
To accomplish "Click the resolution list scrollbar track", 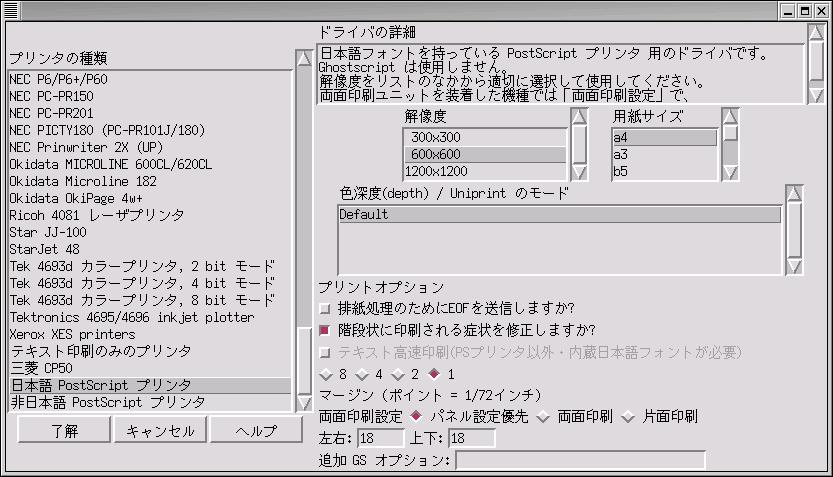I will 579,144.
